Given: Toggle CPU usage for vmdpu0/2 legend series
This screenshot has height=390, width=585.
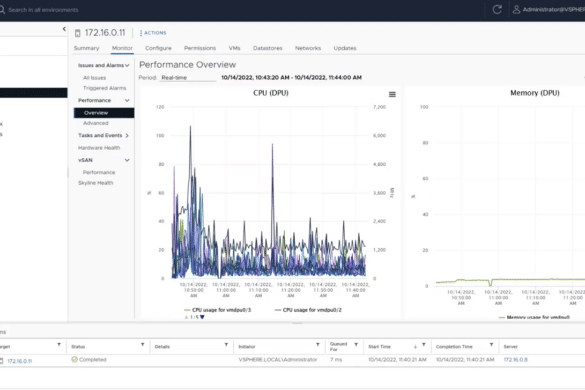Looking at the screenshot, I should click(x=308, y=310).
